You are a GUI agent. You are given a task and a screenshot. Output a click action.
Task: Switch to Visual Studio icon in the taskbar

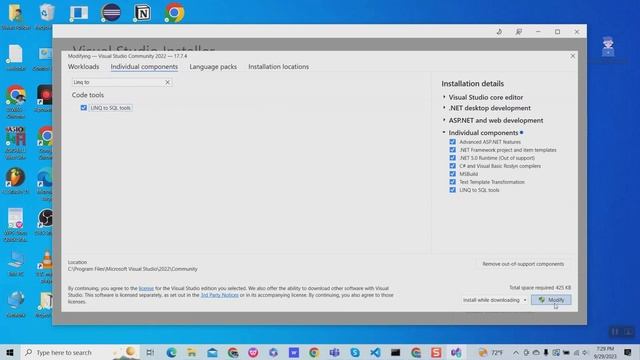456,352
